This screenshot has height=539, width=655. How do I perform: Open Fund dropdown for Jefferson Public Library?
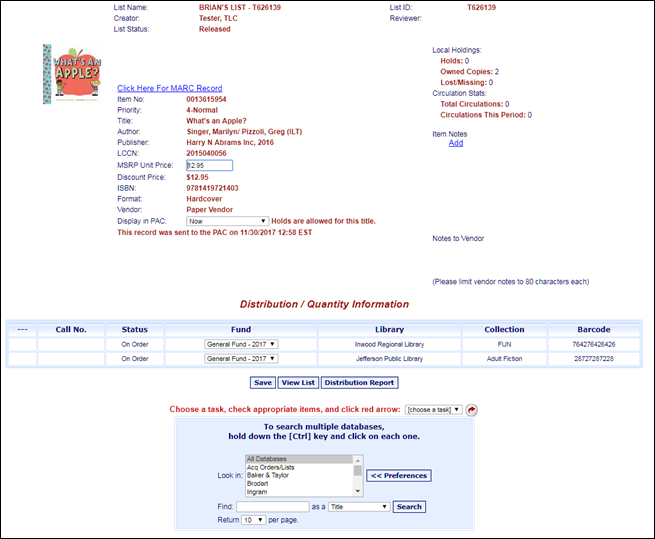tap(241, 358)
